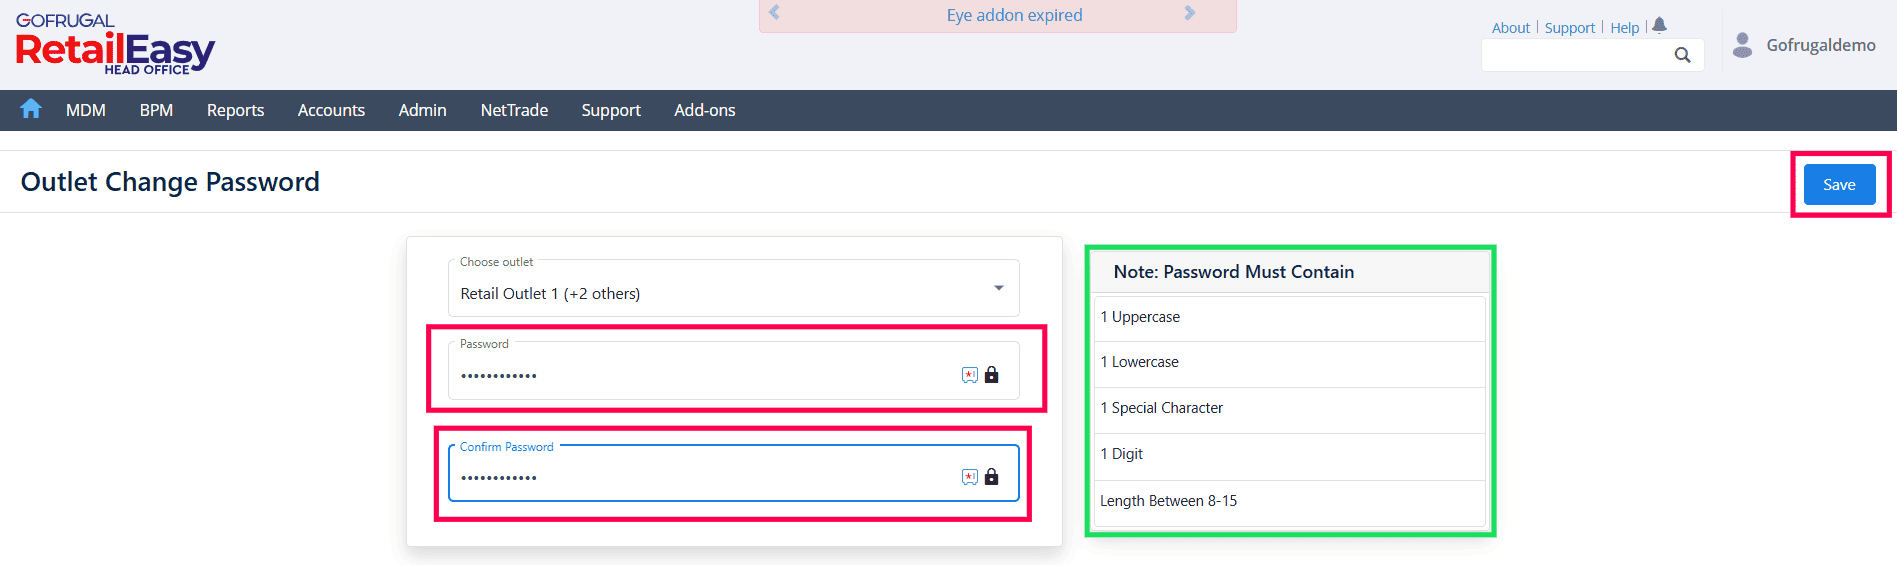Open the About link
The image size is (1897, 565).
(x=1510, y=28)
